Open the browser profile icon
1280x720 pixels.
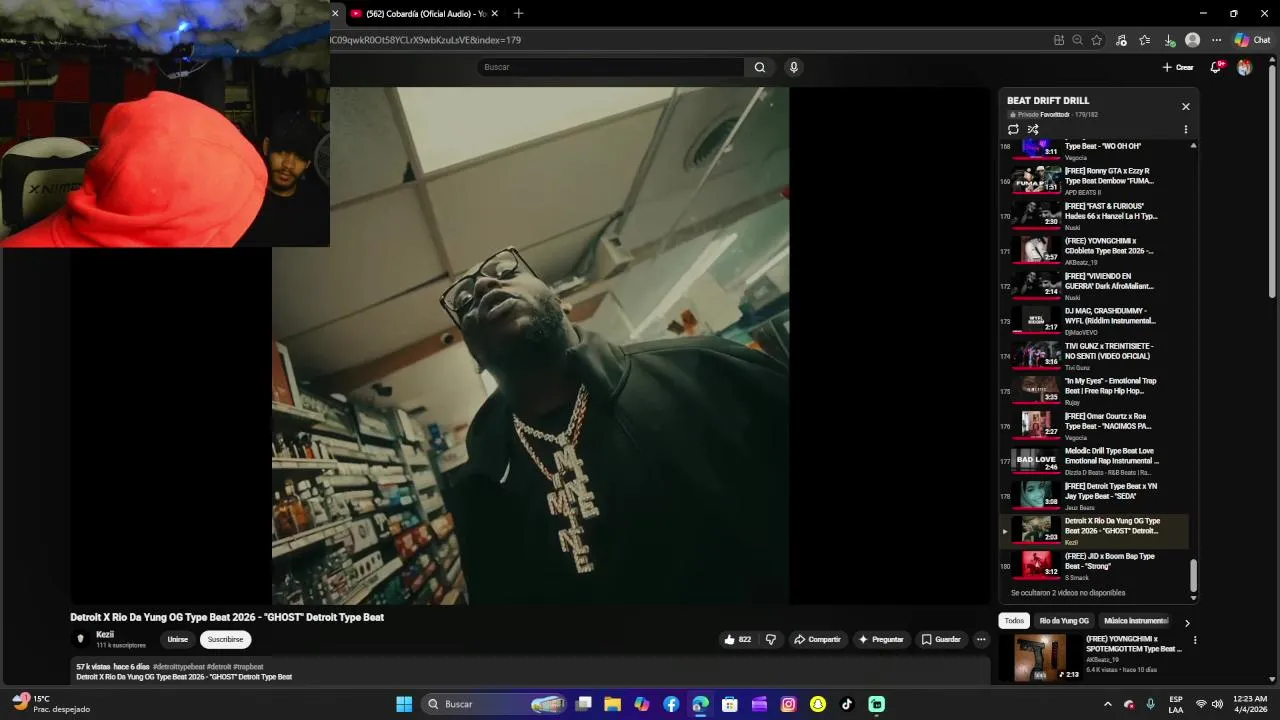pos(1192,40)
